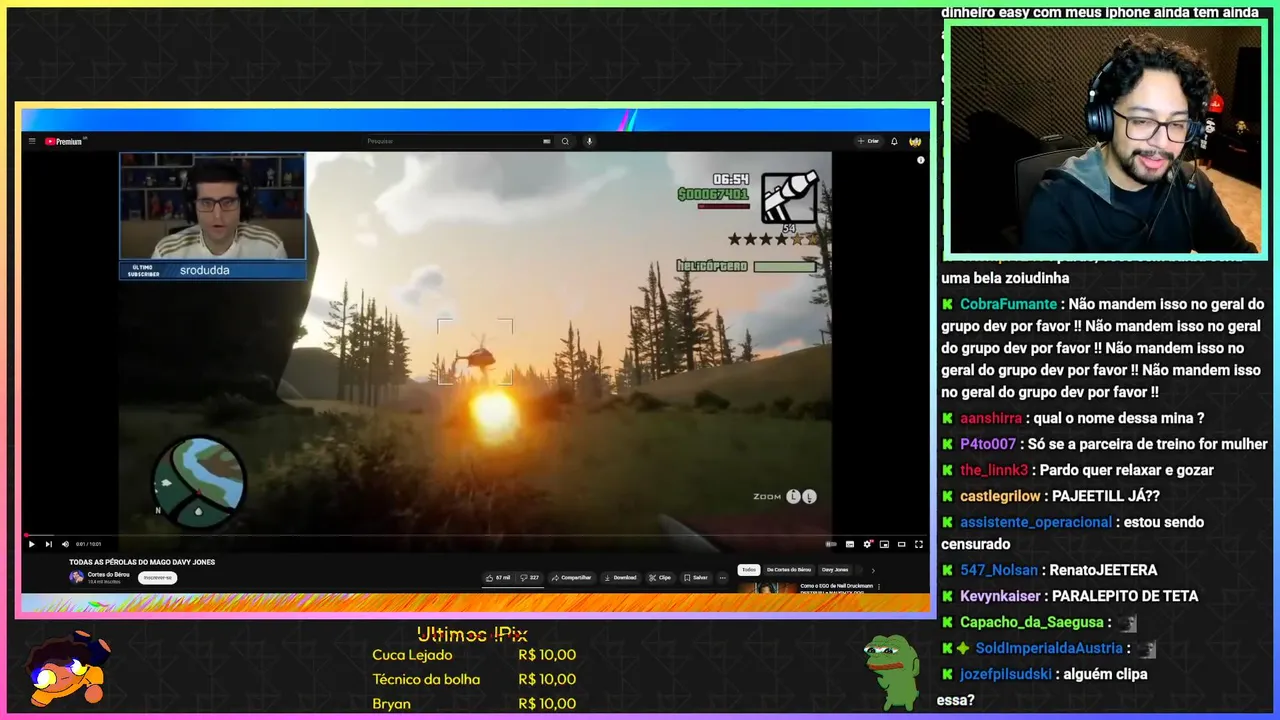Open more actions ellipsis below video
Image resolution: width=1280 pixels, height=720 pixels.
722,577
